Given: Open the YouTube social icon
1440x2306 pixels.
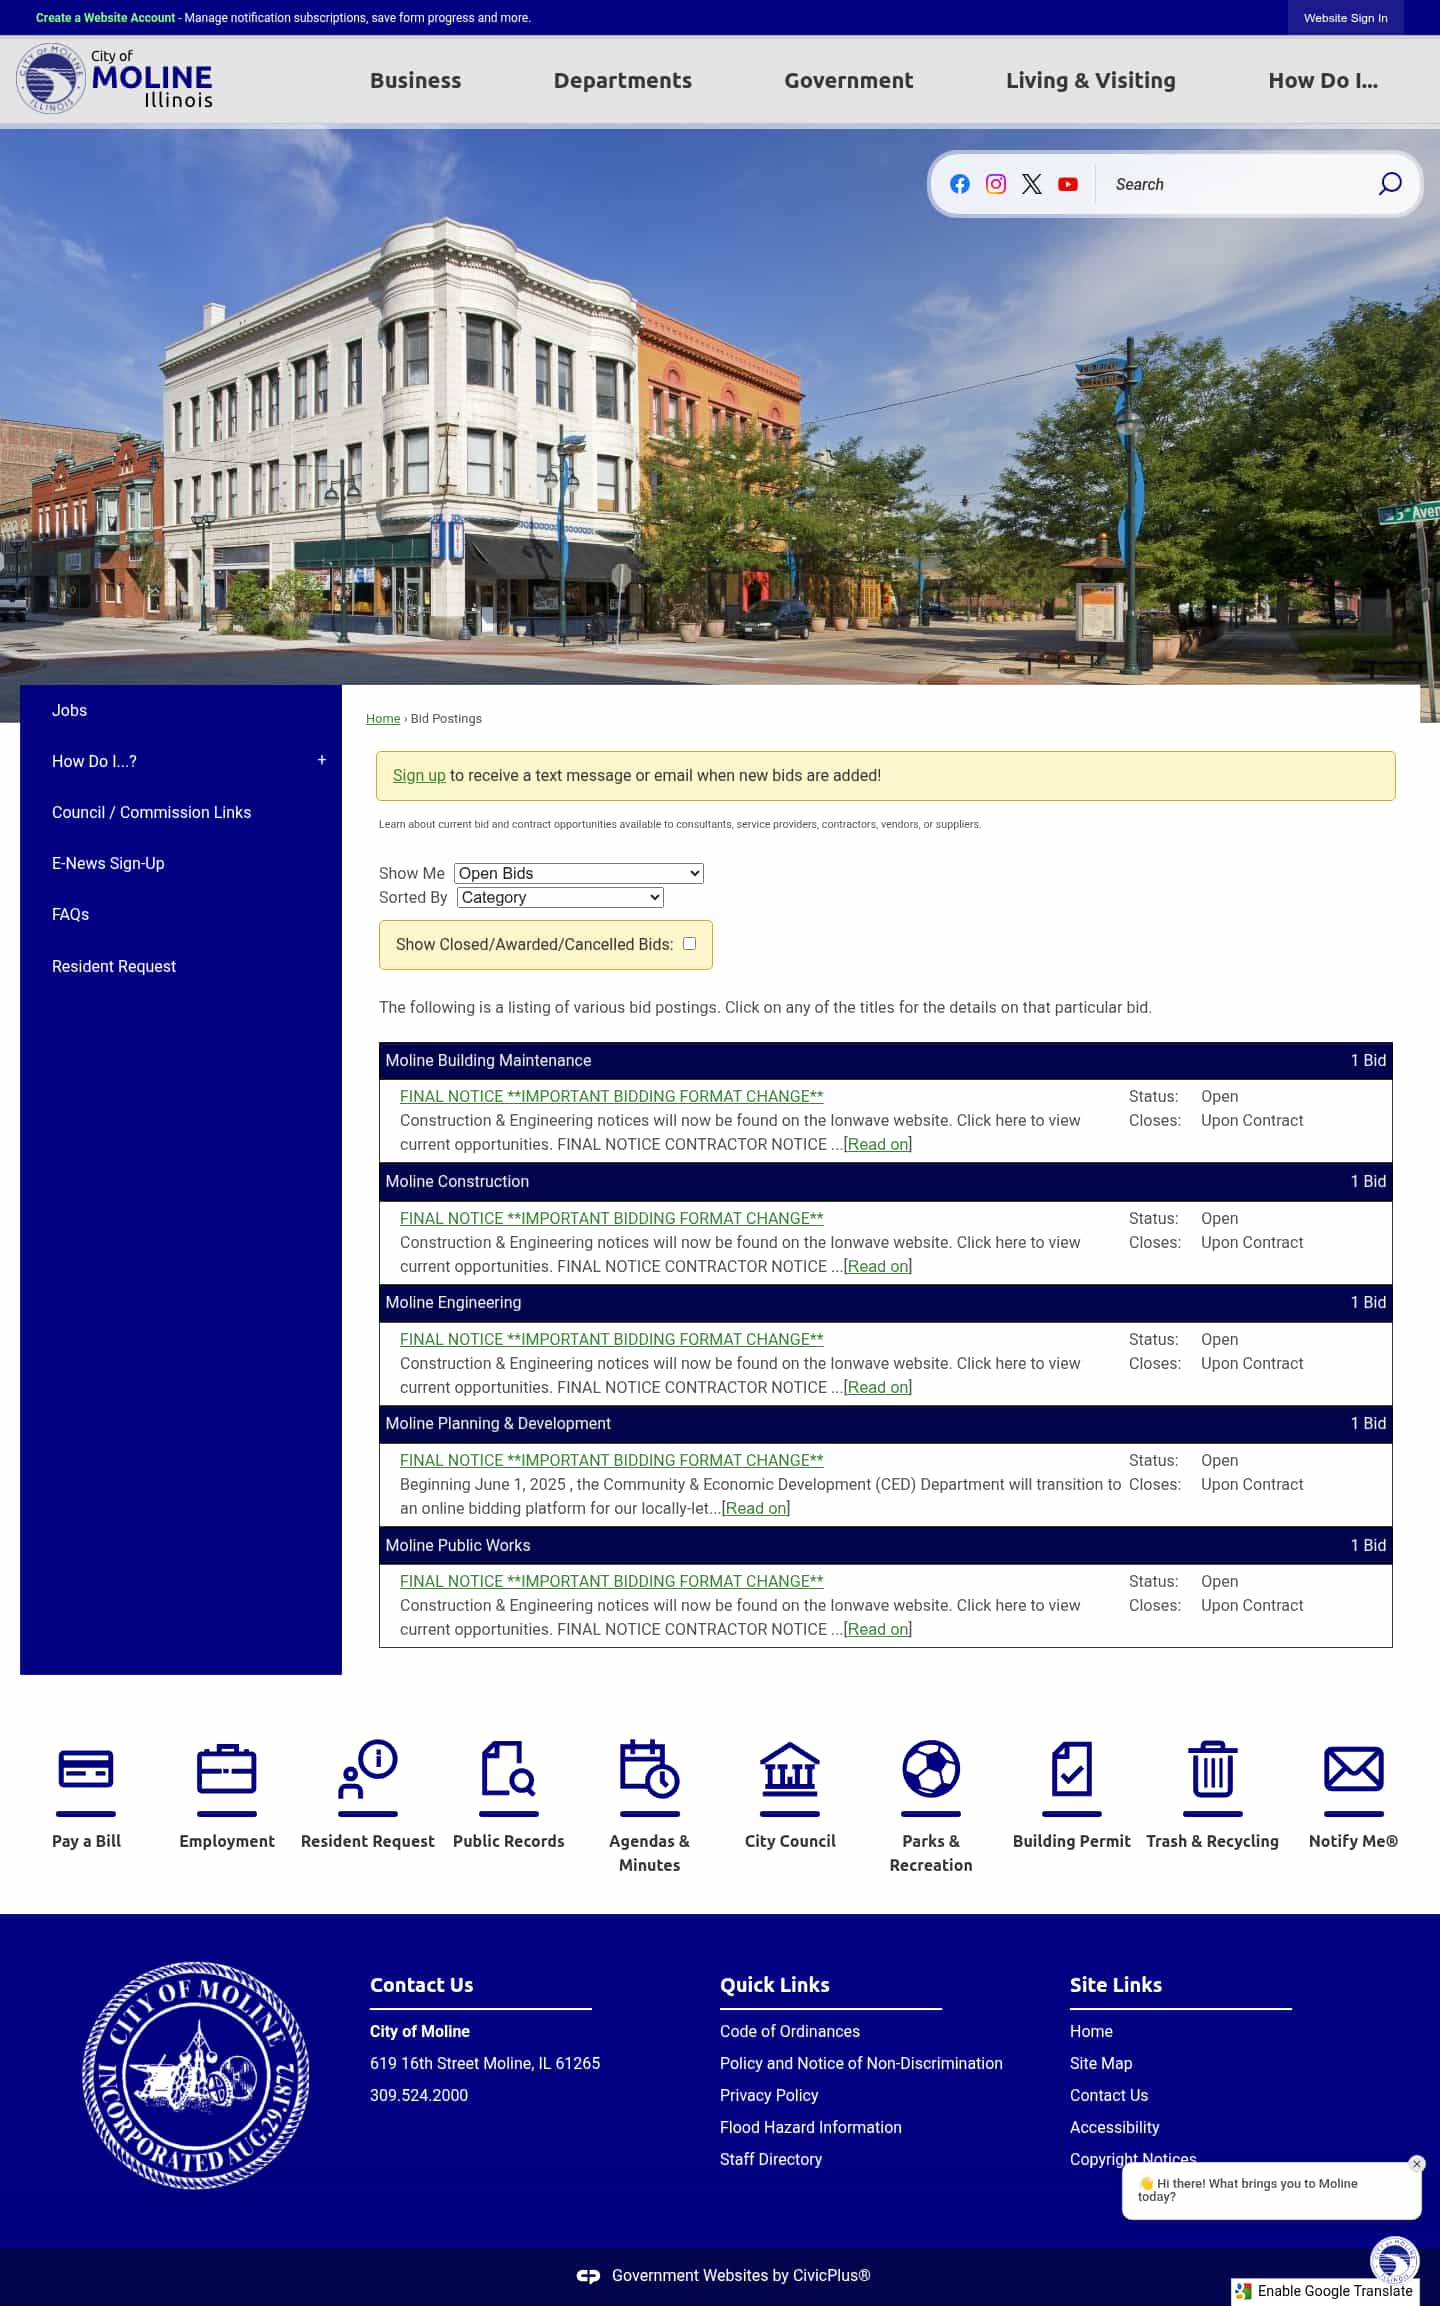Looking at the screenshot, I should tap(1067, 184).
